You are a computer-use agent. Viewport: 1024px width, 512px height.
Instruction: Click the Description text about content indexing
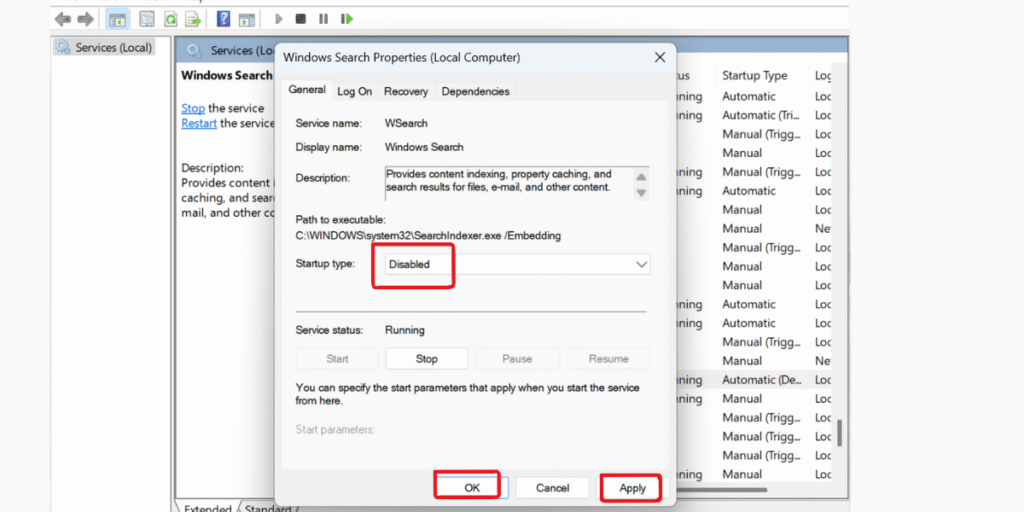tap(498, 181)
